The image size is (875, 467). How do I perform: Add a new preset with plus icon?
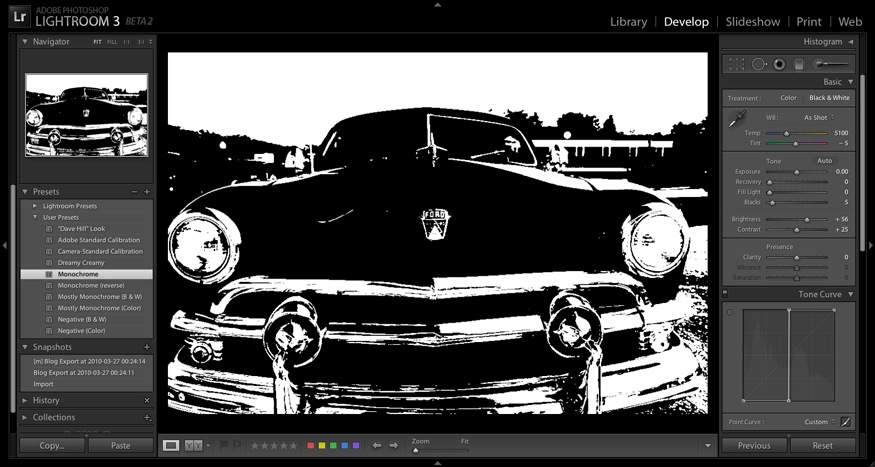coord(147,191)
